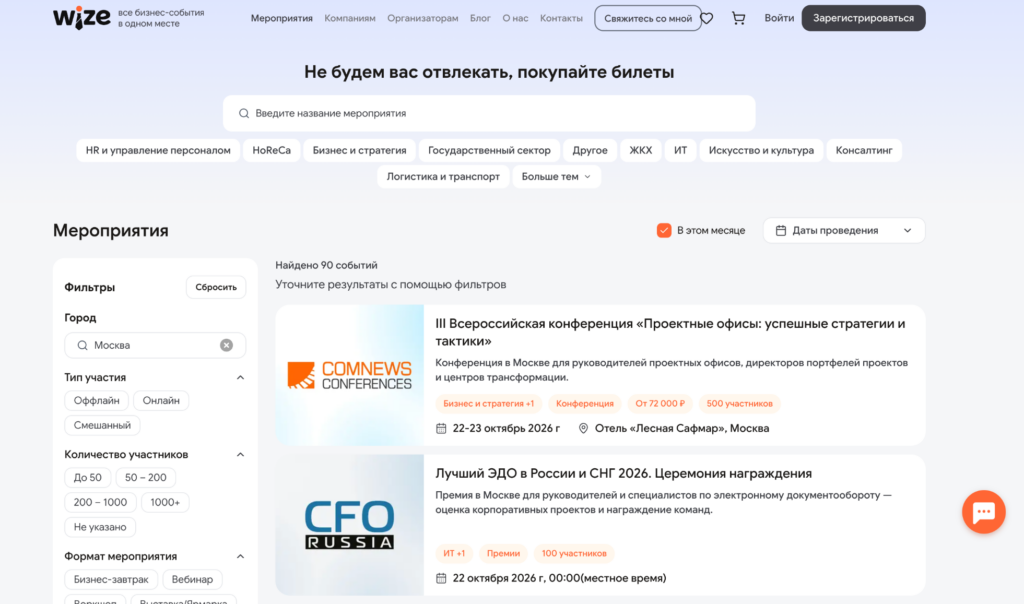Screen dimensions: 1024x604
Task: Select the 200 – 1000 participants filter
Action: point(101,503)
